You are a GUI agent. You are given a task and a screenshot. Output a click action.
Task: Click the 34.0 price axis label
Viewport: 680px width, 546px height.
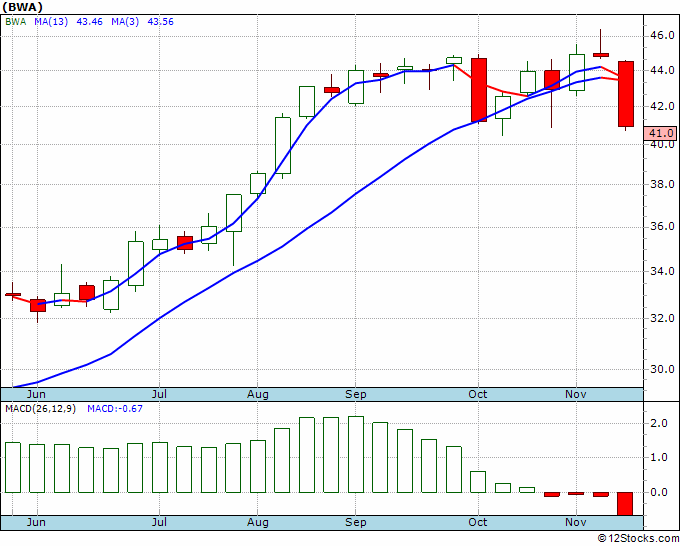coord(663,271)
